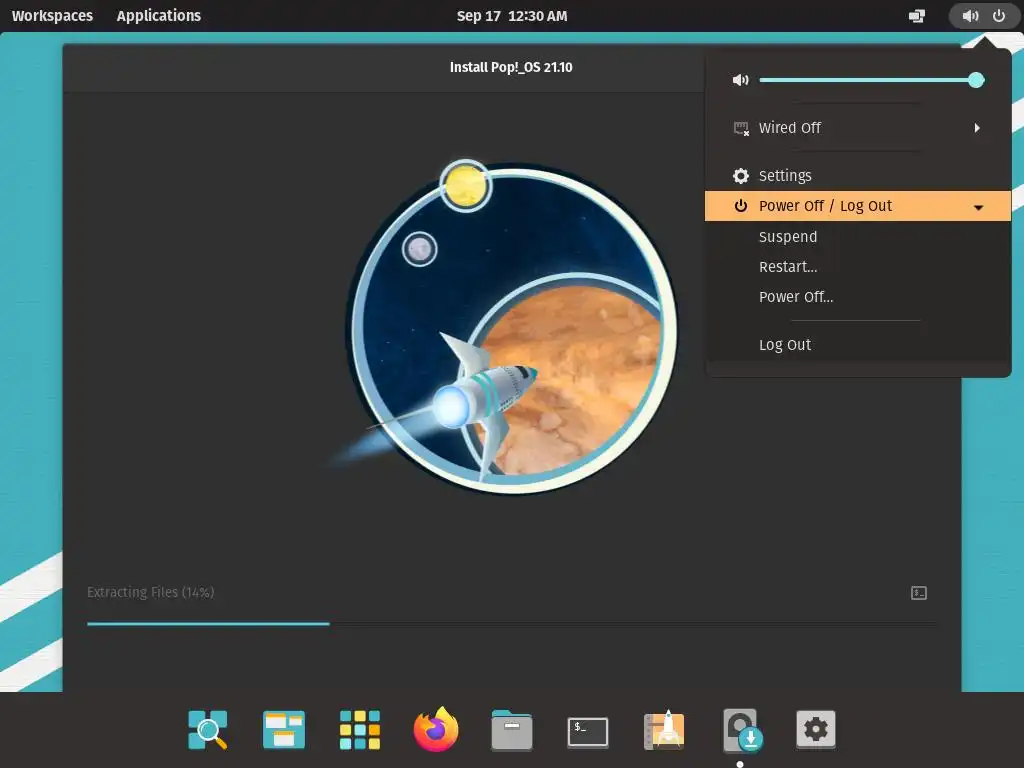Click the Extracting Files progress bar

click(x=512, y=624)
